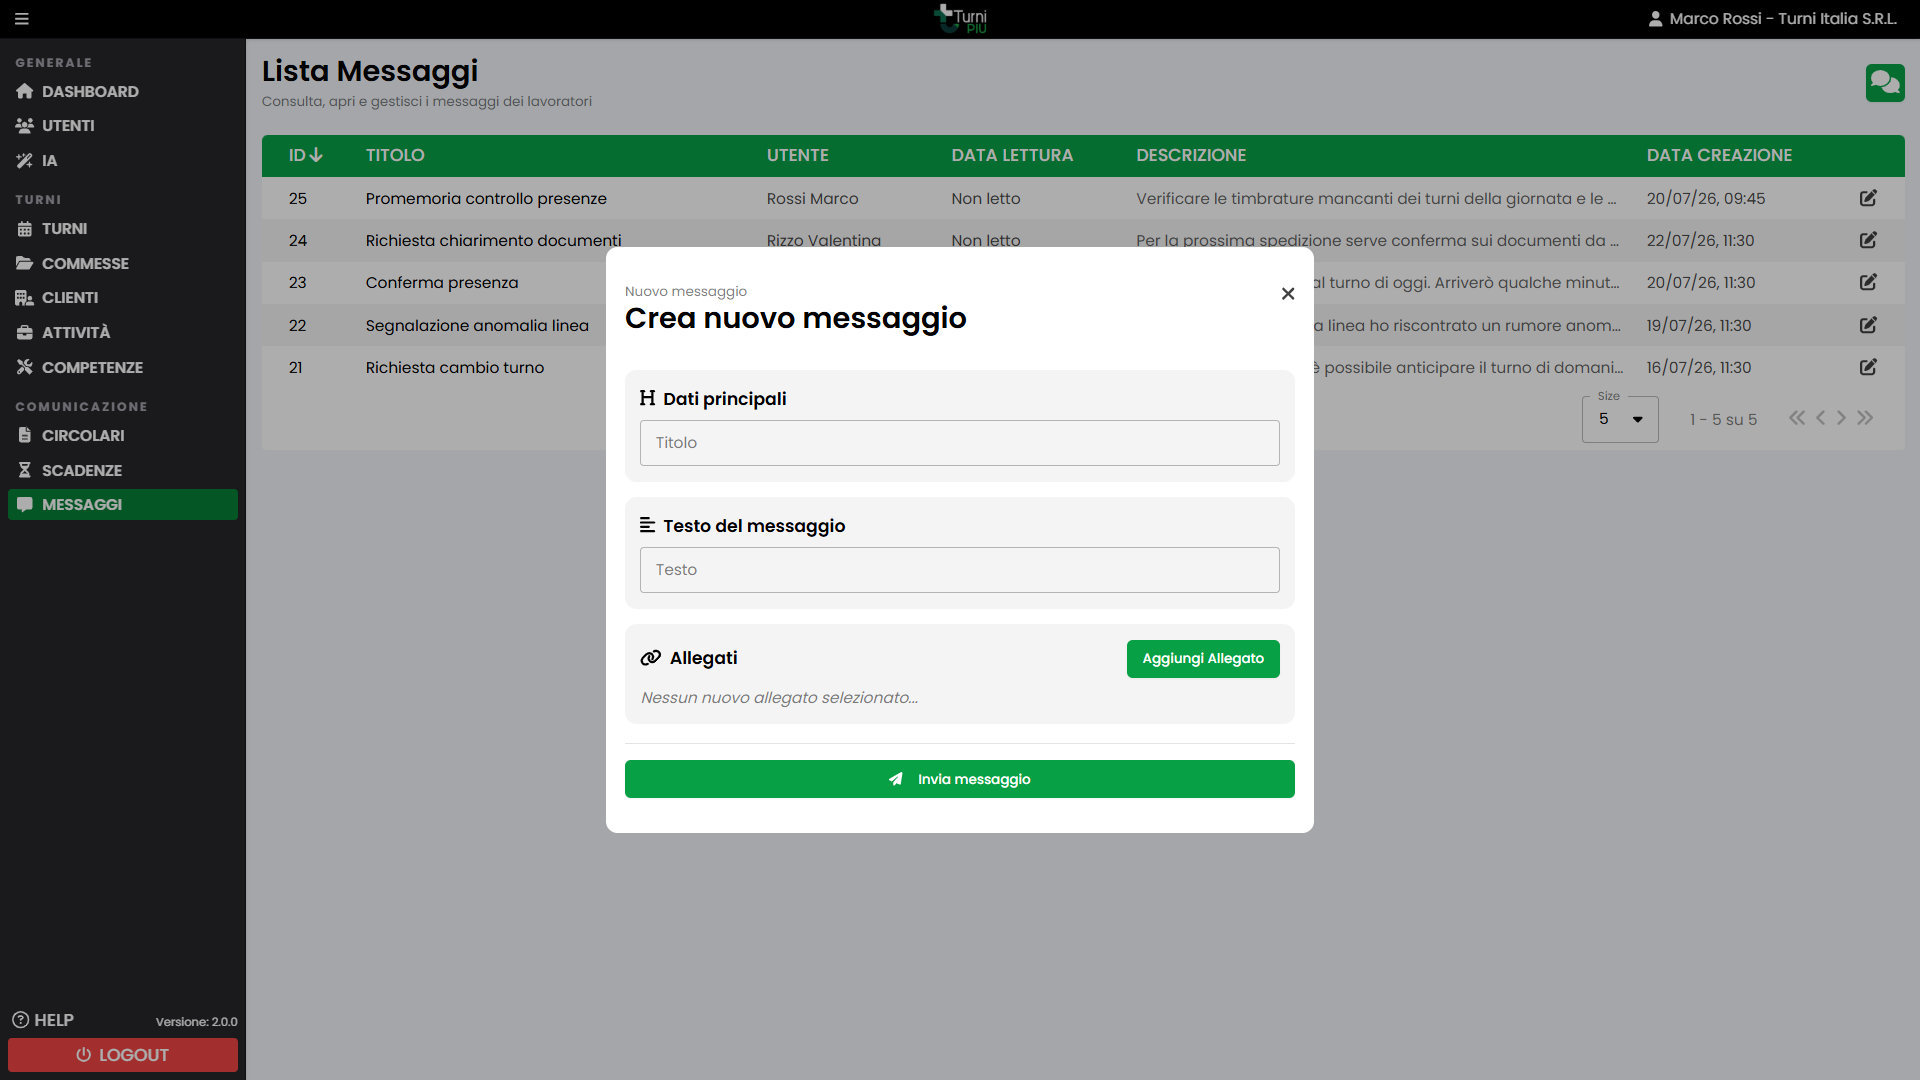Click the Versione 2.0.0 label
This screenshot has width=1920, height=1080.
coord(196,1022)
